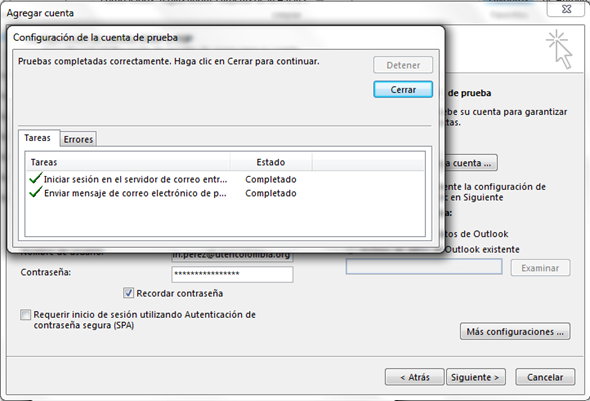
Task: Switch to the Errores tab
Action: click(x=78, y=139)
